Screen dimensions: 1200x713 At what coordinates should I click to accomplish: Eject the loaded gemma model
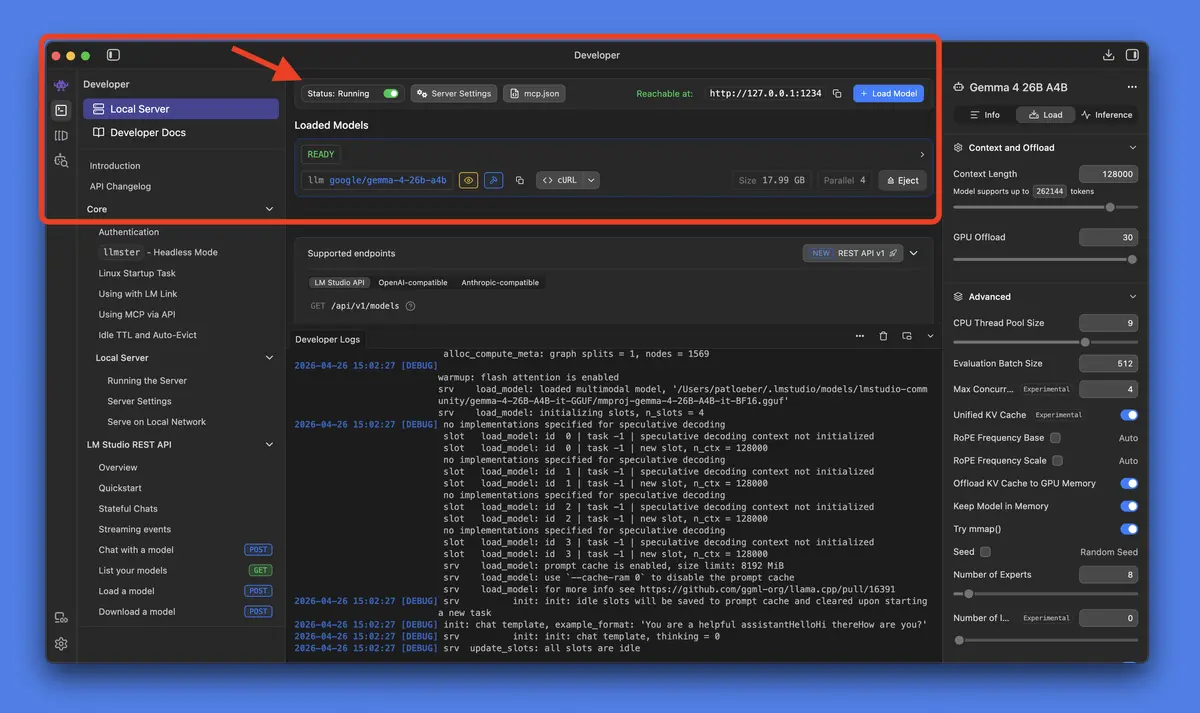tap(901, 180)
